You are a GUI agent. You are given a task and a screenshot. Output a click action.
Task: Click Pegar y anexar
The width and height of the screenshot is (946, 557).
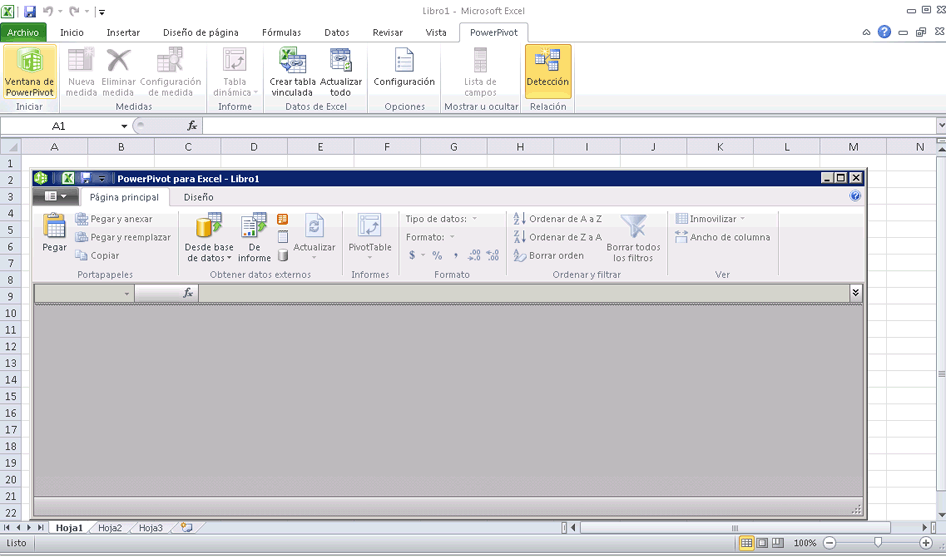[114, 219]
